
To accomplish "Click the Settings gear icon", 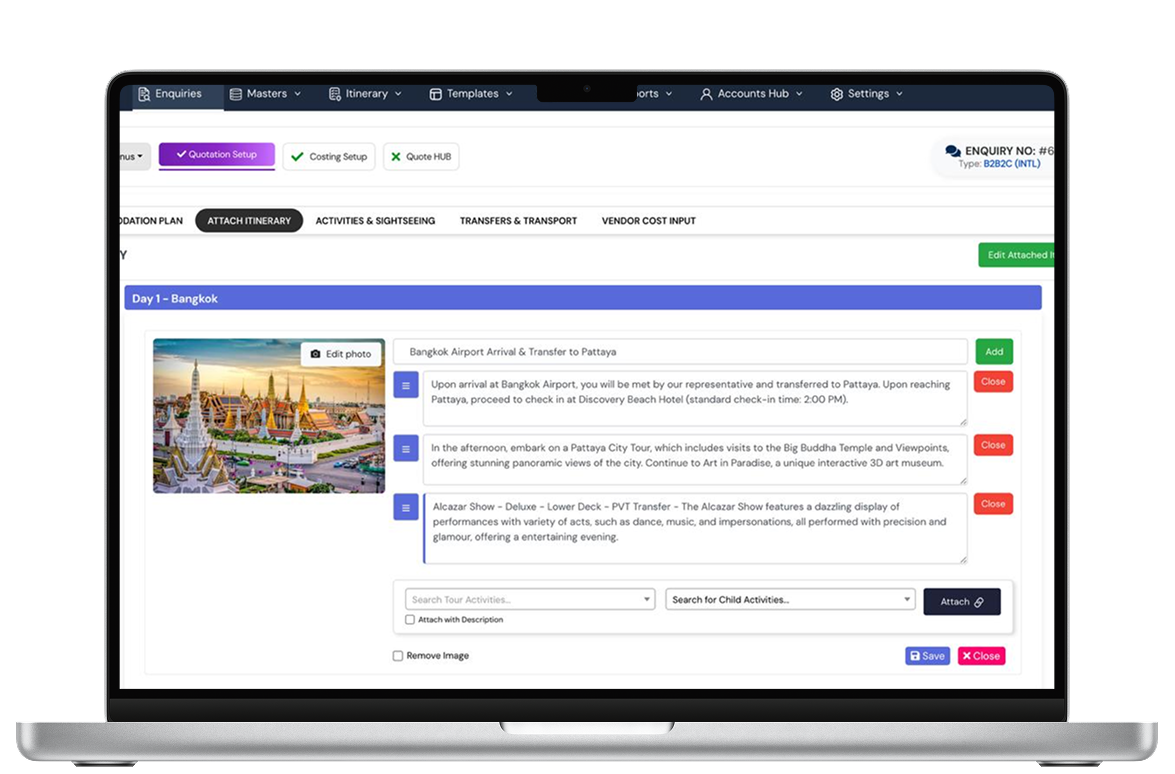I will pyautogui.click(x=836, y=94).
